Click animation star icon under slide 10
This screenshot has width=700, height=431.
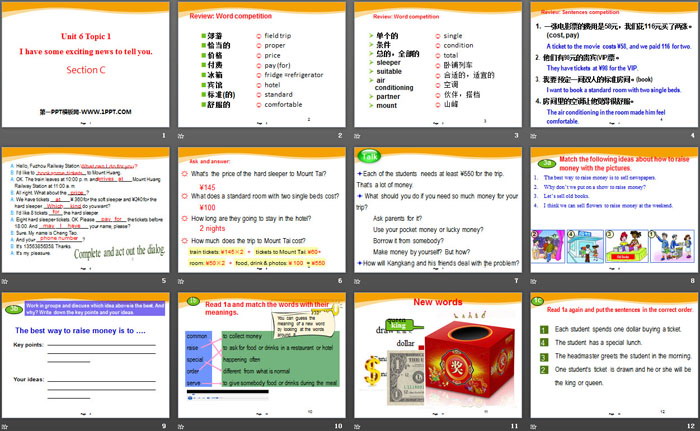tap(181, 427)
